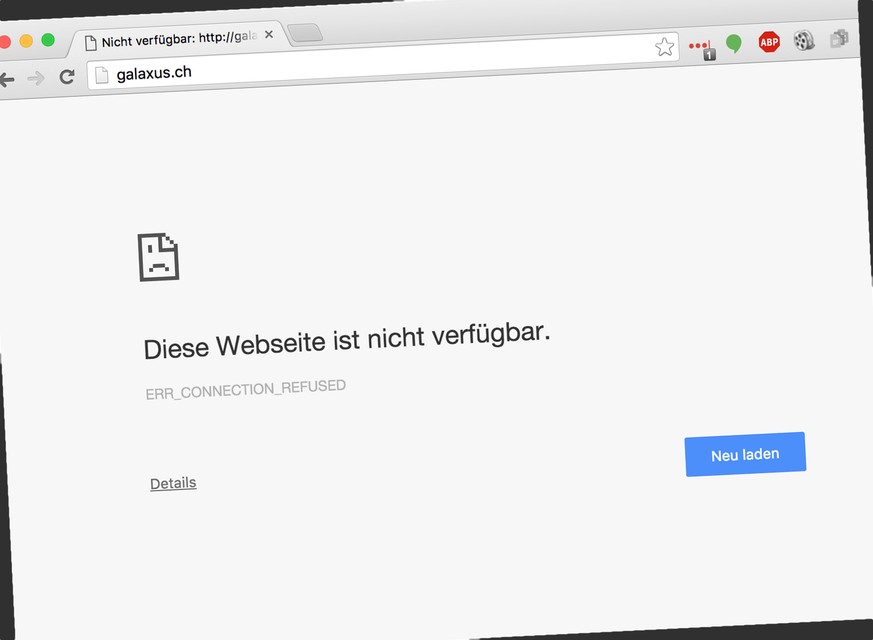
Task: Click the galaxus.ch address bar
Action: [382, 61]
